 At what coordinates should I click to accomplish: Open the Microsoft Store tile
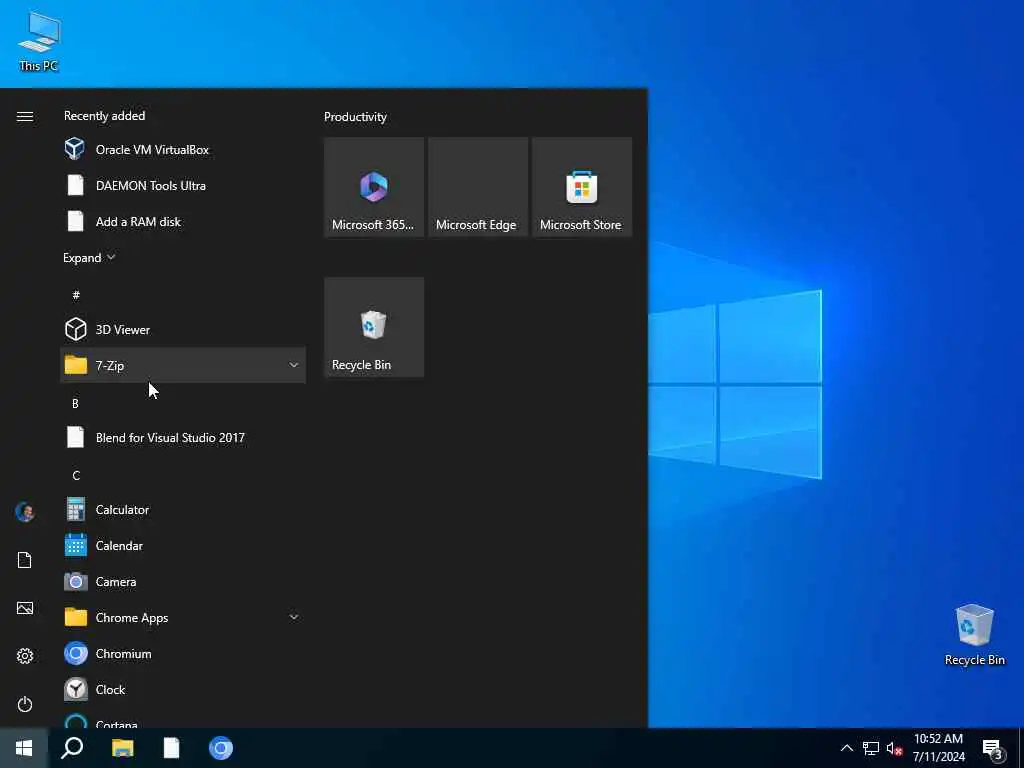(582, 187)
